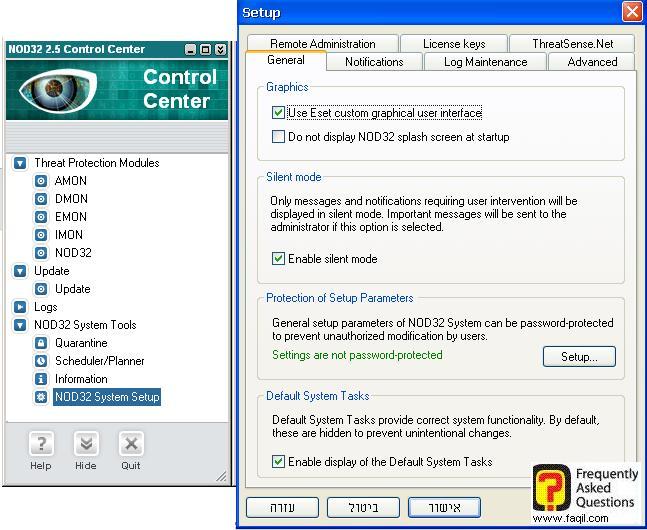The height and width of the screenshot is (530, 647).
Task: Click the Help question mark icon
Action: (40, 444)
